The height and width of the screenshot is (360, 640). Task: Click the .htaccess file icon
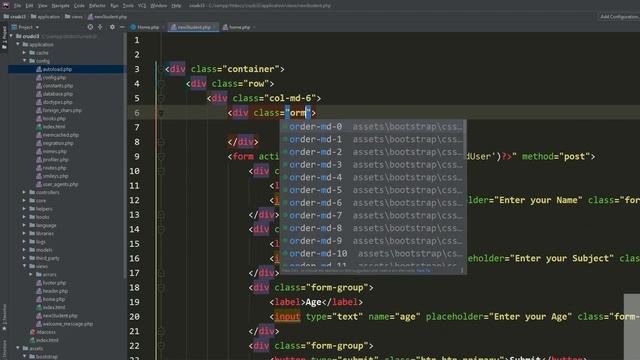pos(33,332)
